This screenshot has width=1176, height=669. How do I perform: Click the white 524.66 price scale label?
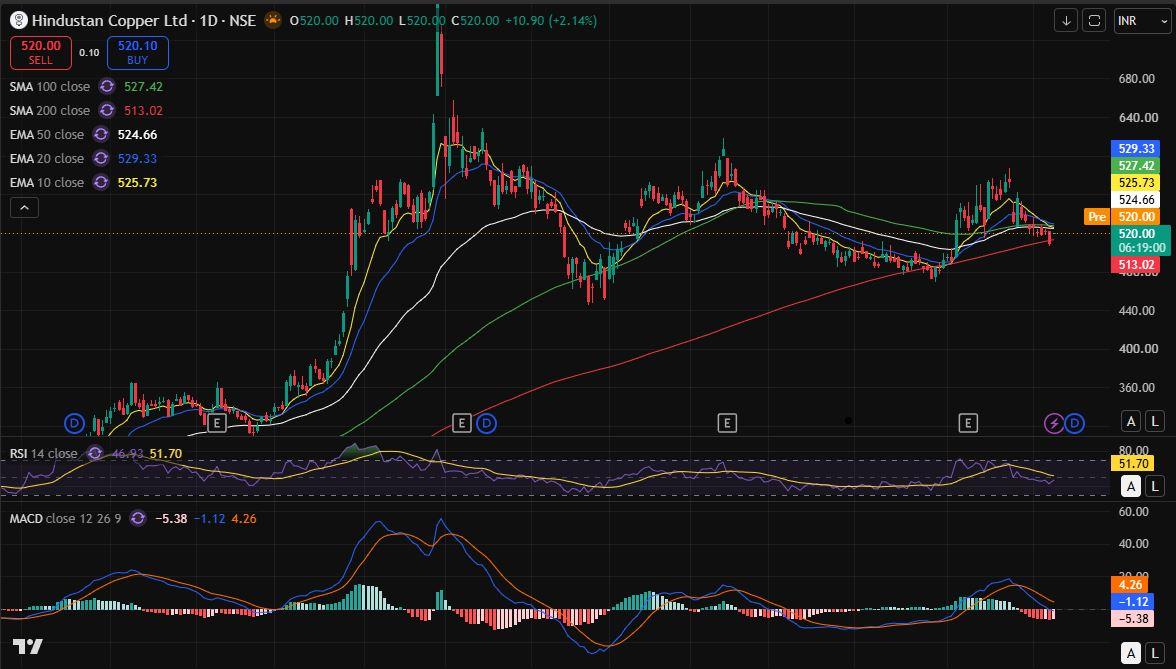click(x=1136, y=200)
